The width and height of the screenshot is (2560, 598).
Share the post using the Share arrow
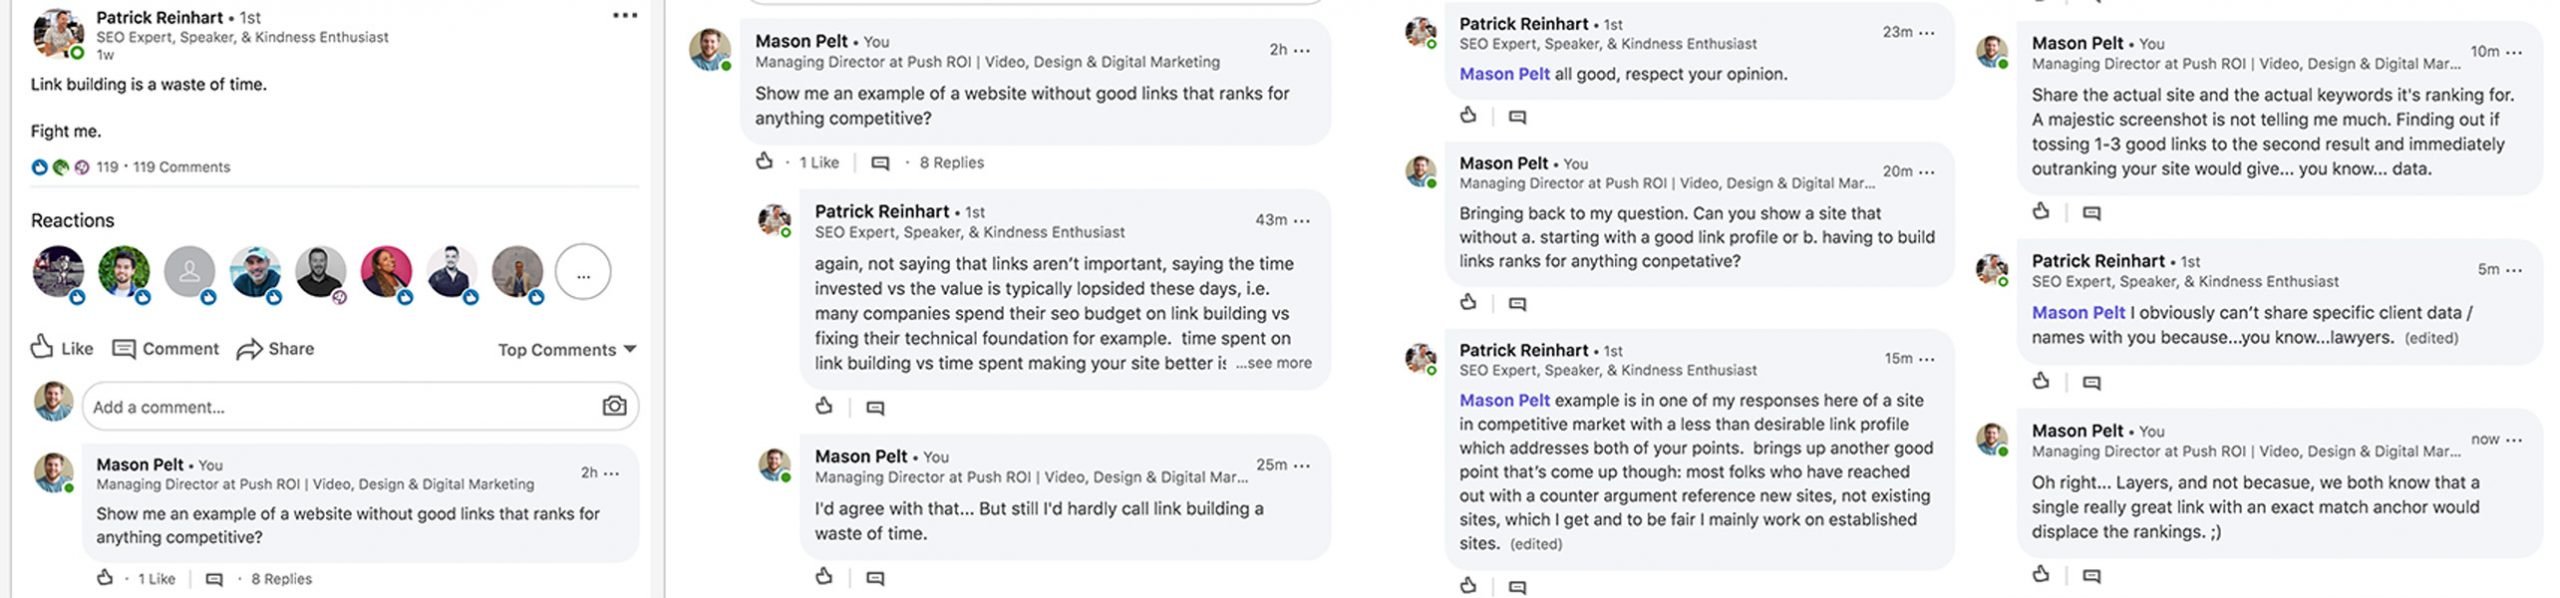[275, 349]
